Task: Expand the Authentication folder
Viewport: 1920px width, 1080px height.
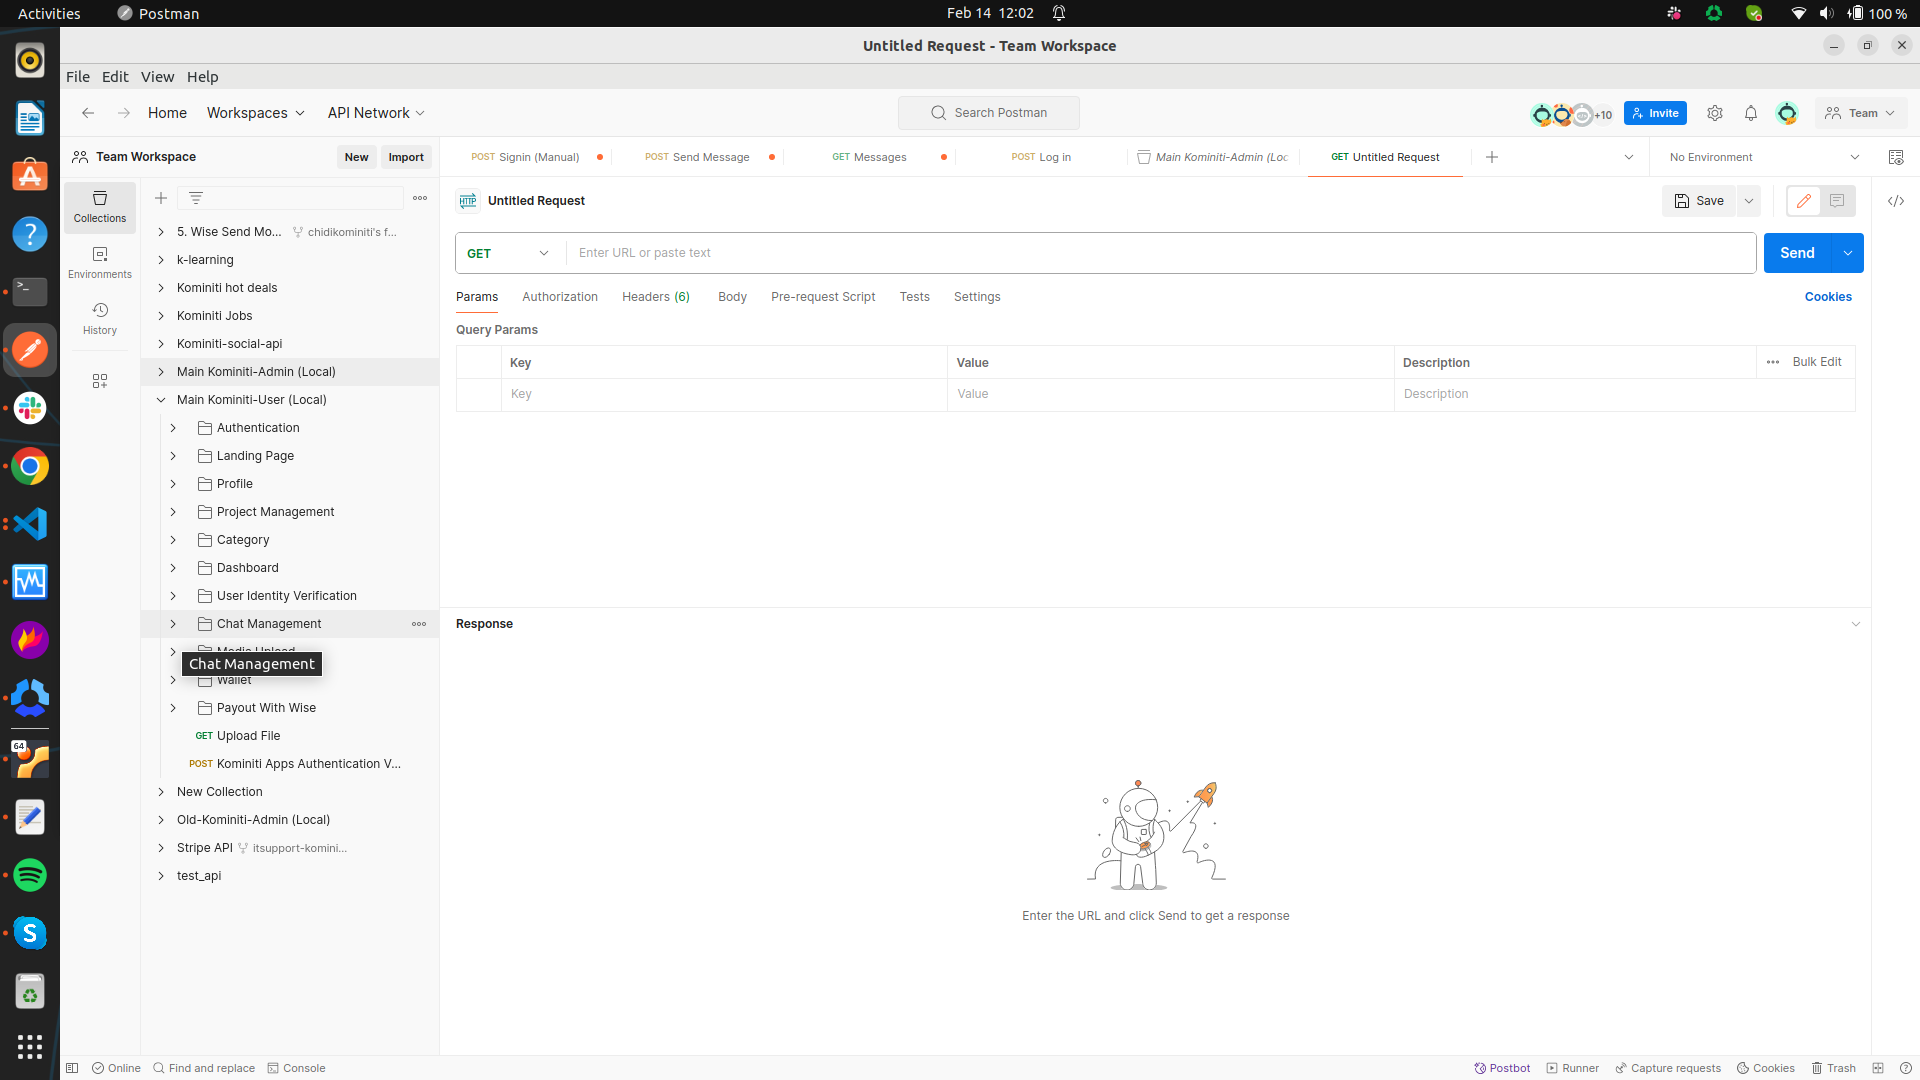Action: point(173,428)
